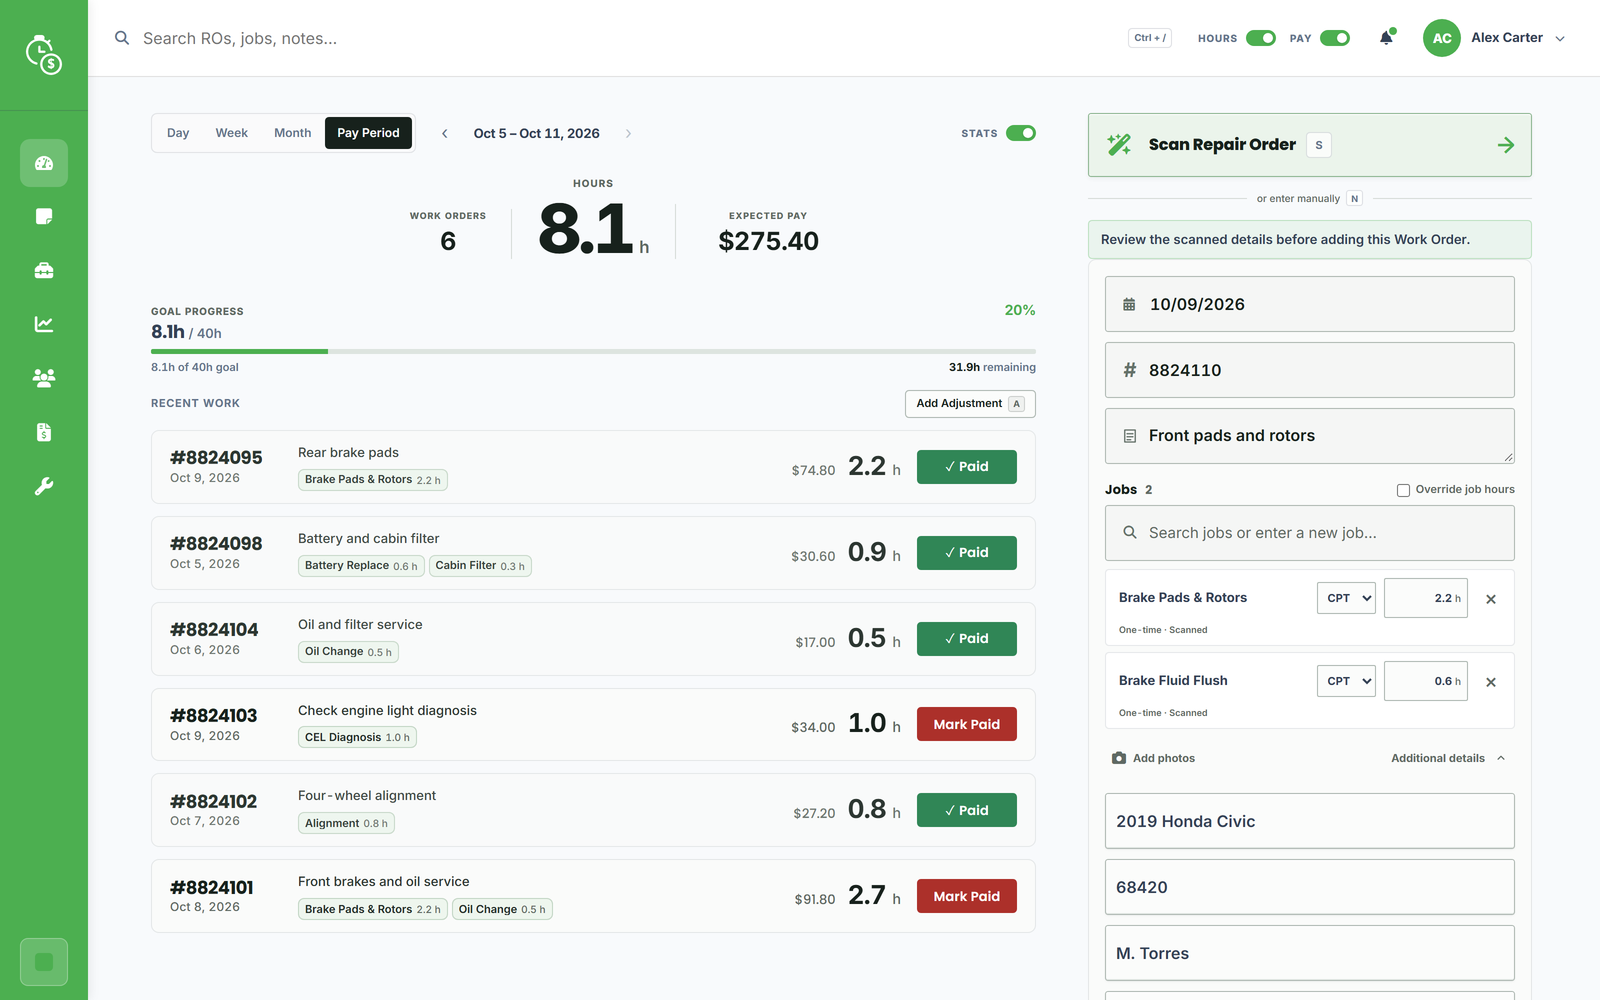Switch to Day view tab
This screenshot has height=1000, width=1600.
pos(178,133)
